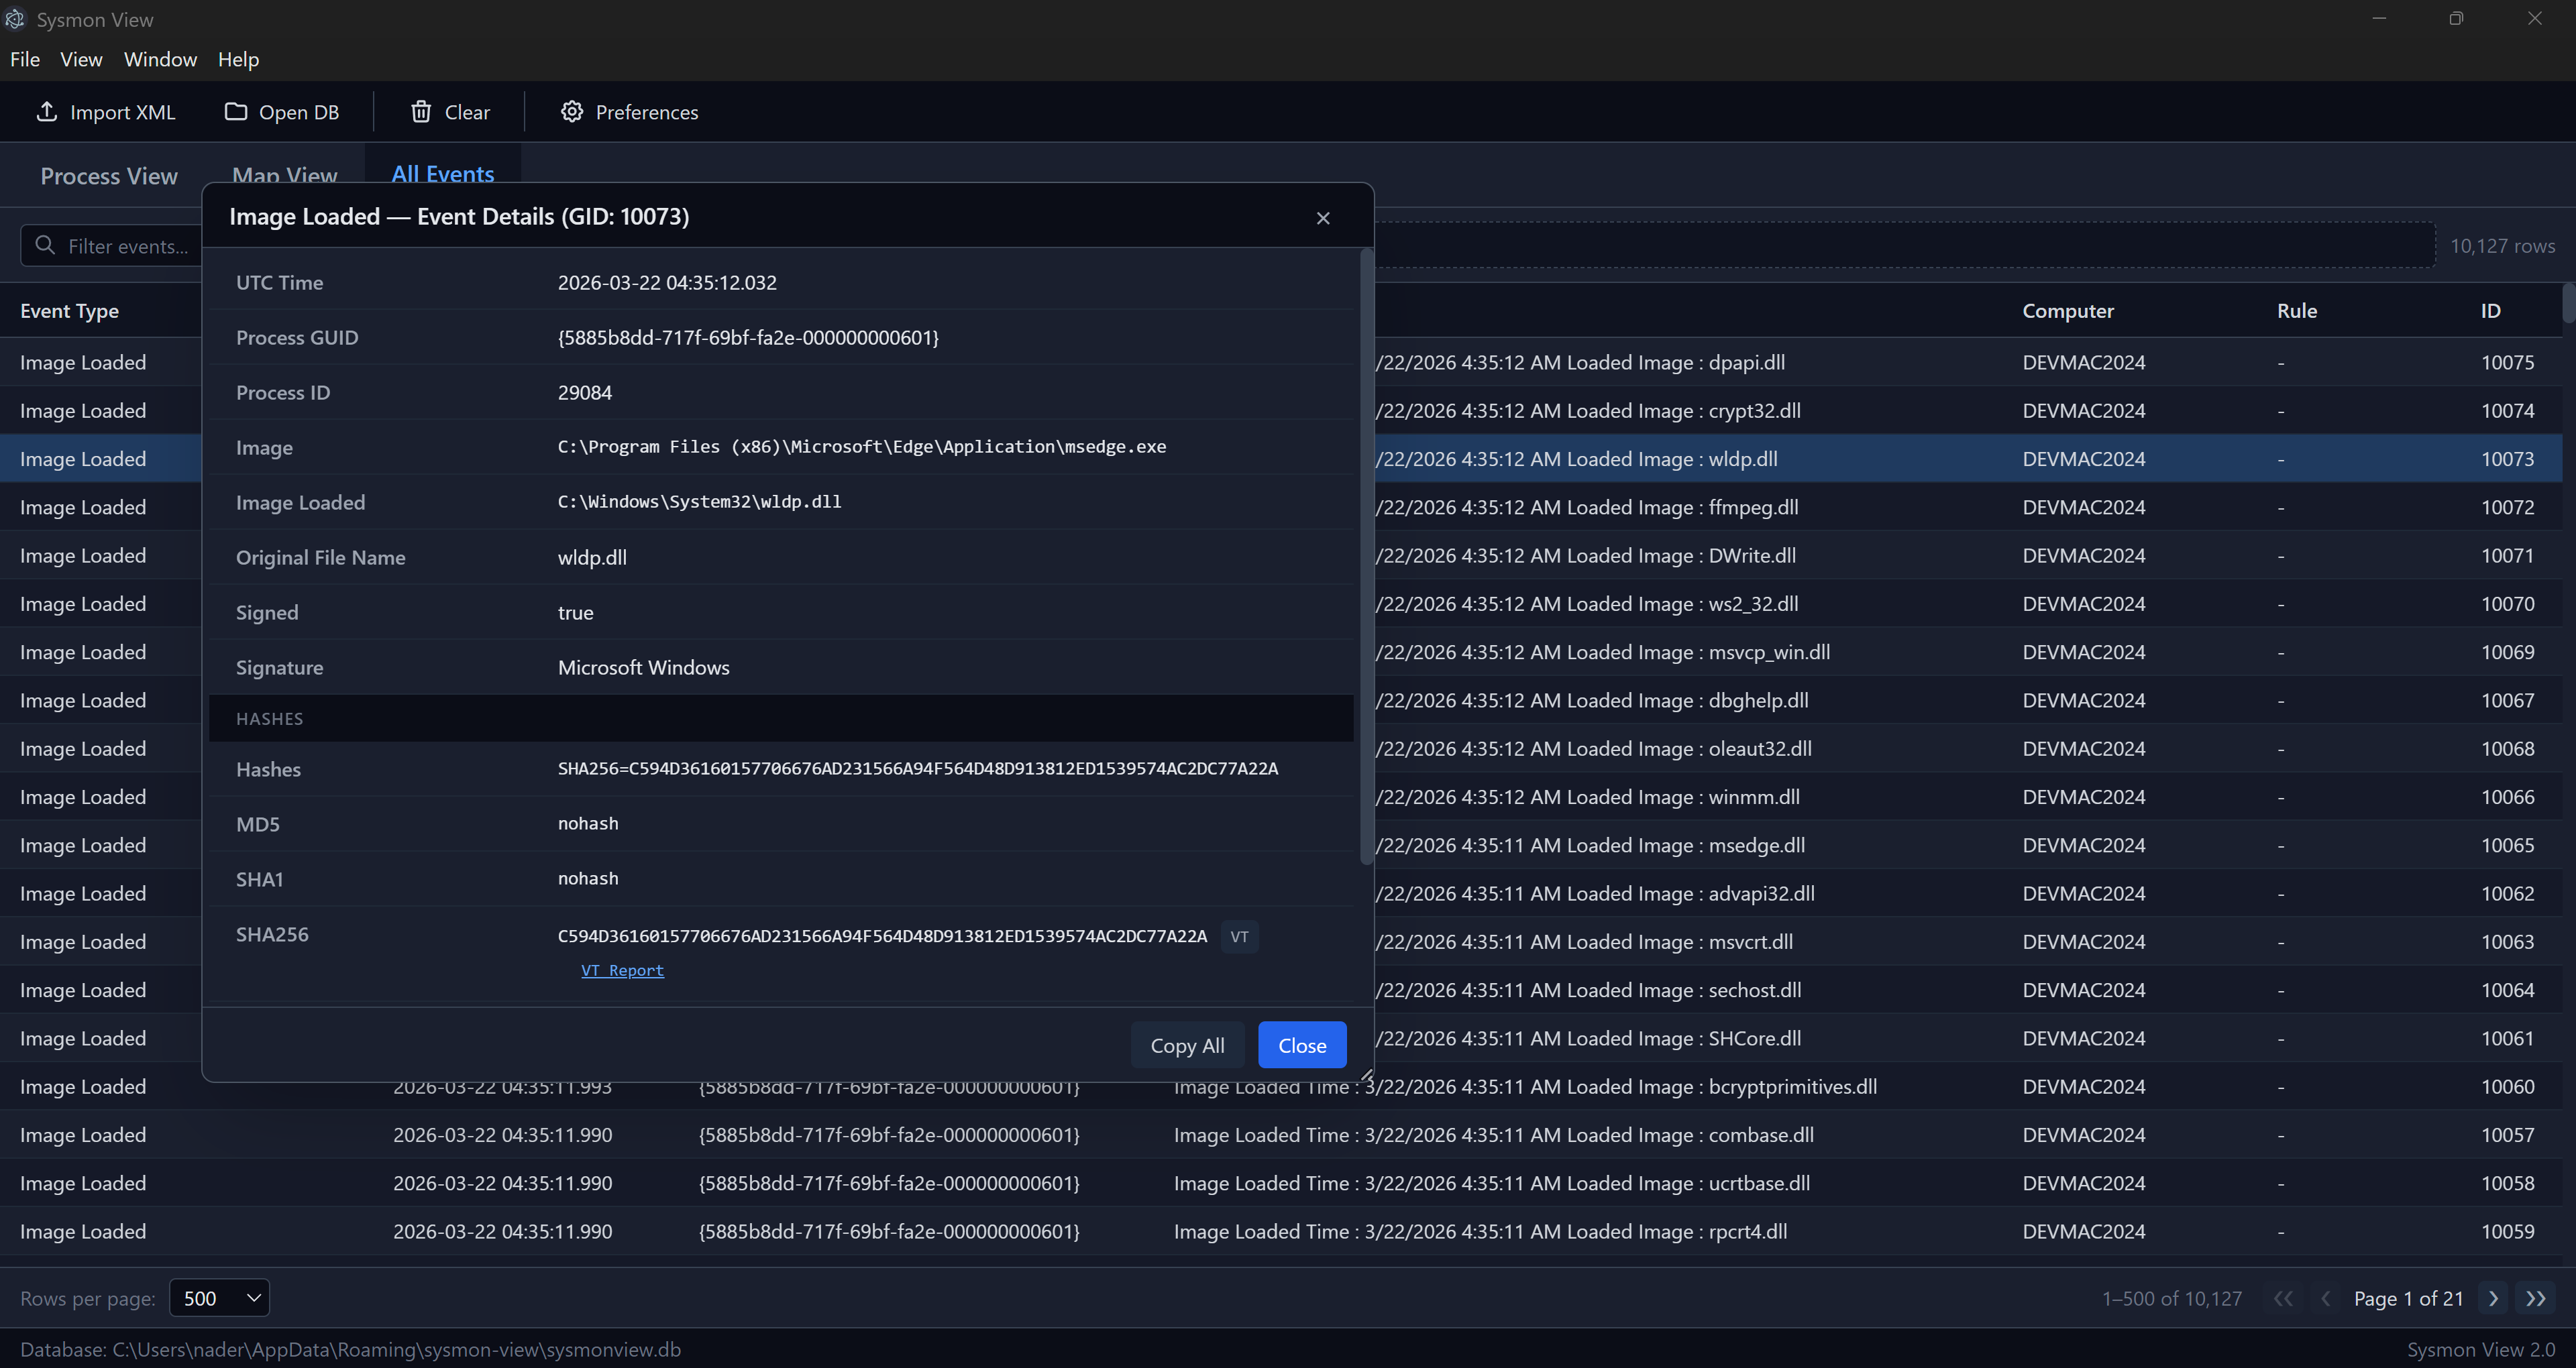Select the All Events tab
The height and width of the screenshot is (1368, 2576).
(443, 174)
